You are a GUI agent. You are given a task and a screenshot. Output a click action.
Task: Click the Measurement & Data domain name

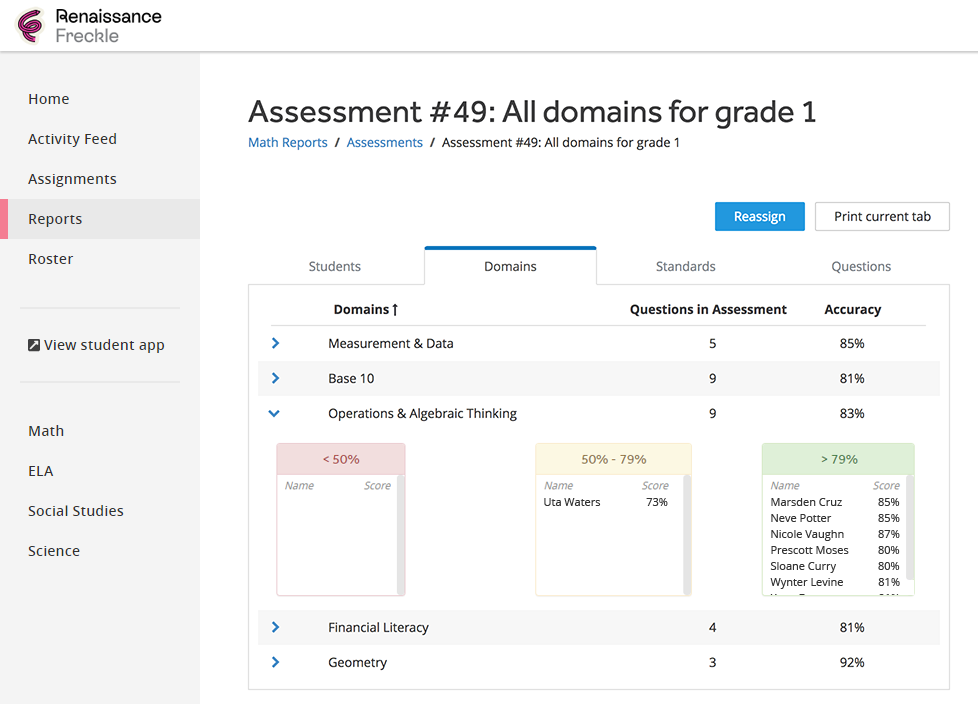(390, 344)
